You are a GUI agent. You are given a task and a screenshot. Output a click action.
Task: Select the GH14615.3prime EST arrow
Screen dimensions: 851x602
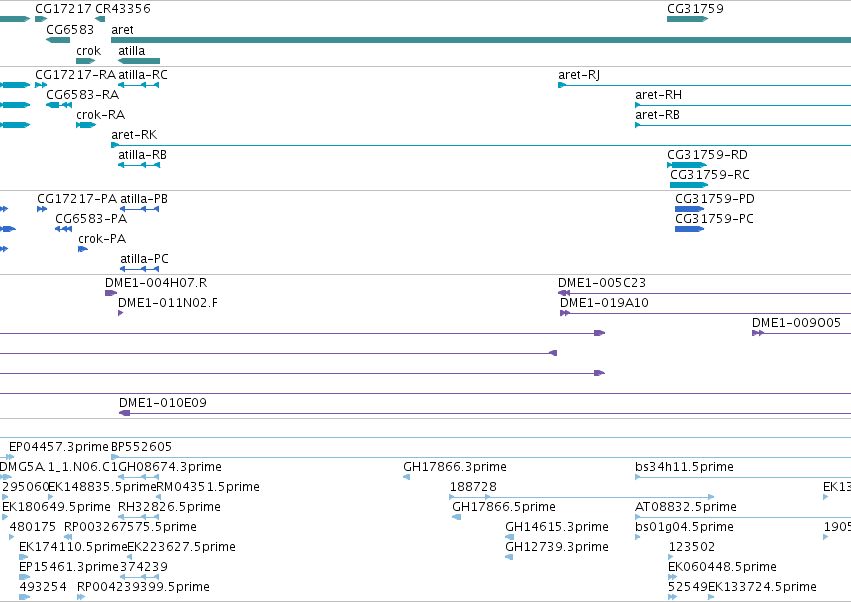tap(510, 537)
